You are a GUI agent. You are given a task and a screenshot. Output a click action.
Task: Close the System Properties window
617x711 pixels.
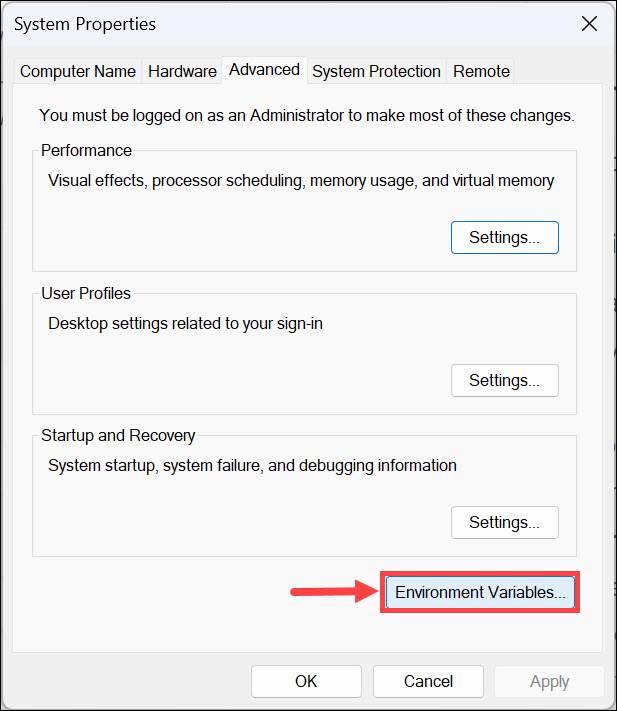[588, 24]
